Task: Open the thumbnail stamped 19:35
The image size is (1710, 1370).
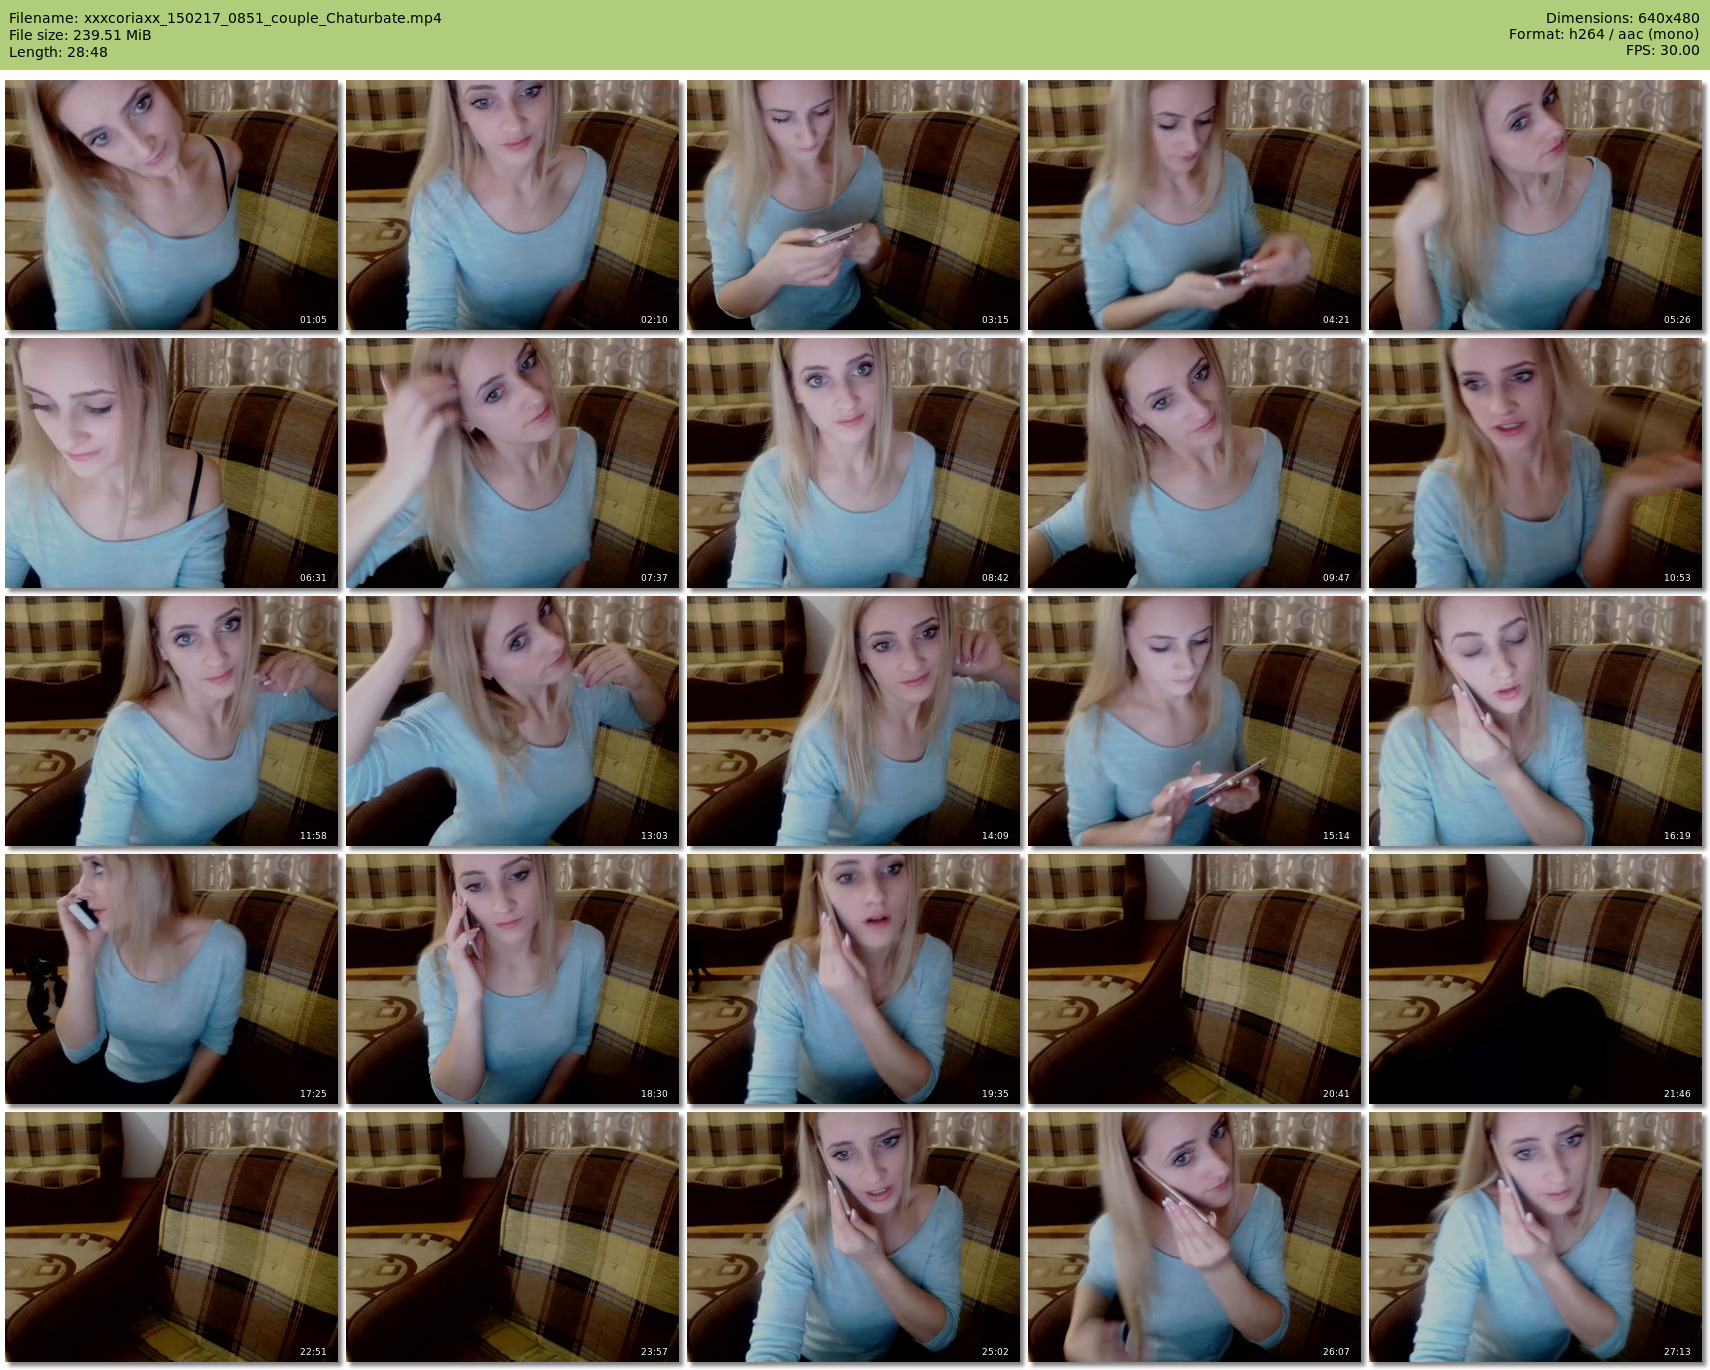Action: point(853,979)
